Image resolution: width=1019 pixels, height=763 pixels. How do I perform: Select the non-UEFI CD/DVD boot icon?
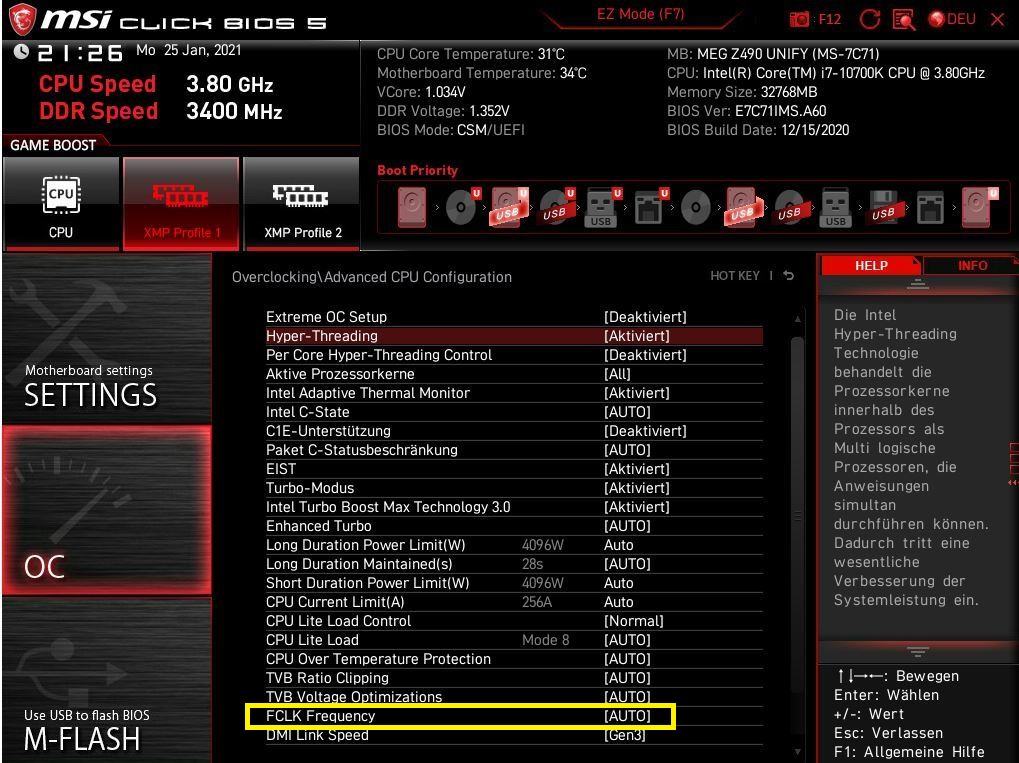695,207
